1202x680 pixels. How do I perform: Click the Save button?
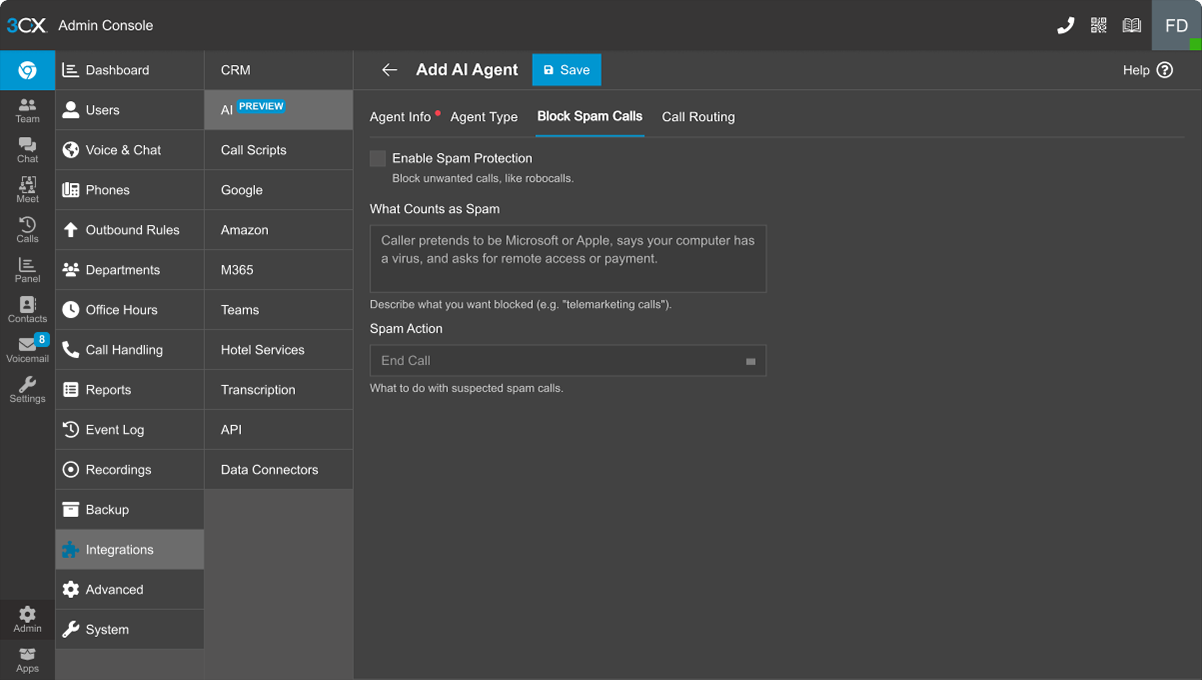(566, 70)
